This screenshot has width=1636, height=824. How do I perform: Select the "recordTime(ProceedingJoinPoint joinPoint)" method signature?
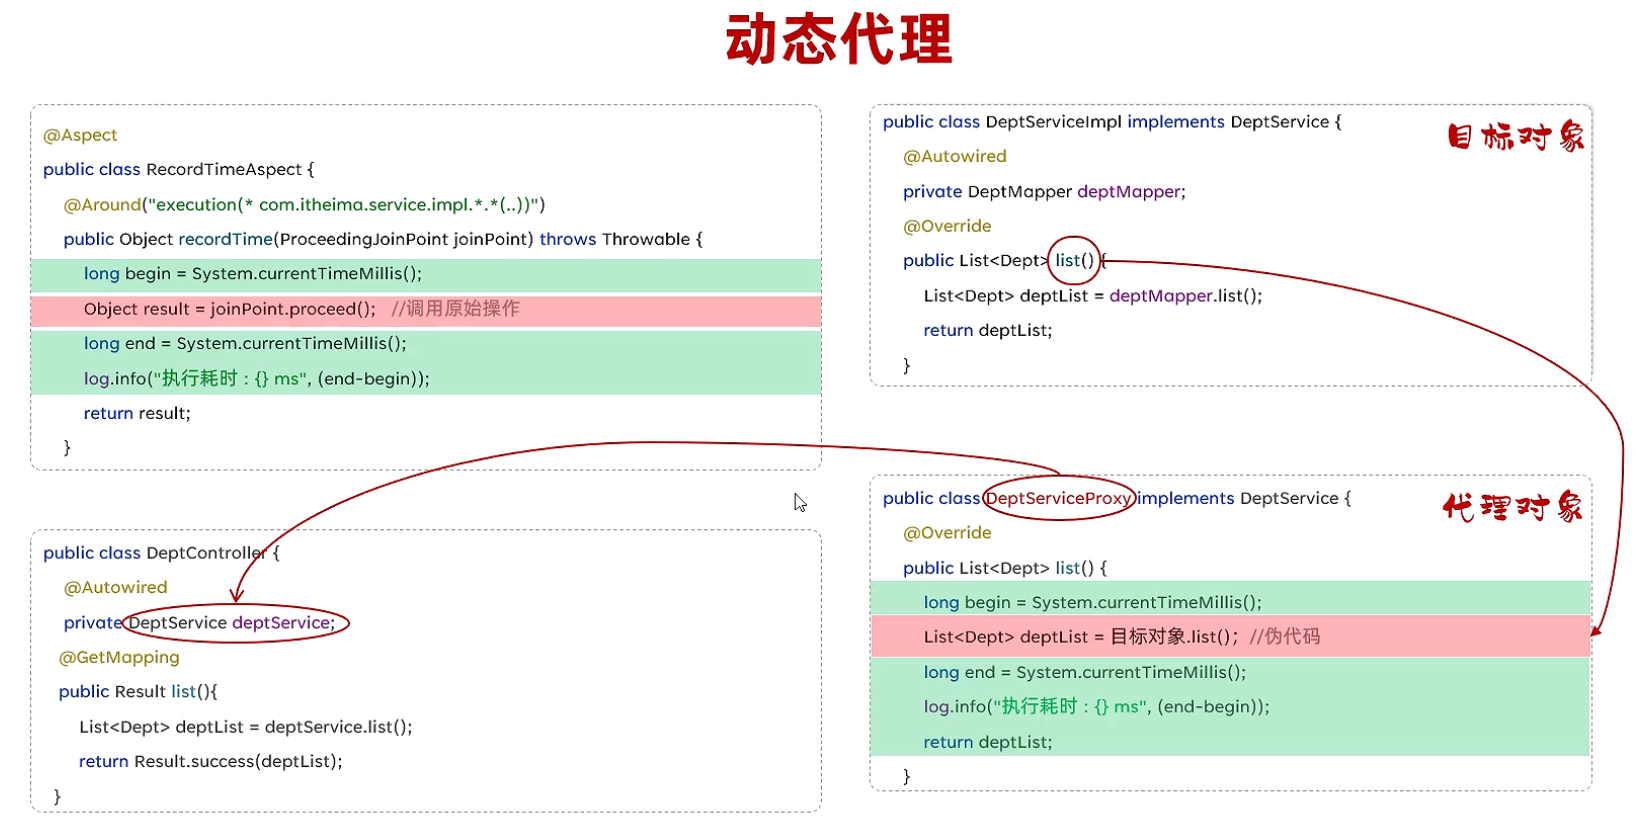tap(356, 239)
